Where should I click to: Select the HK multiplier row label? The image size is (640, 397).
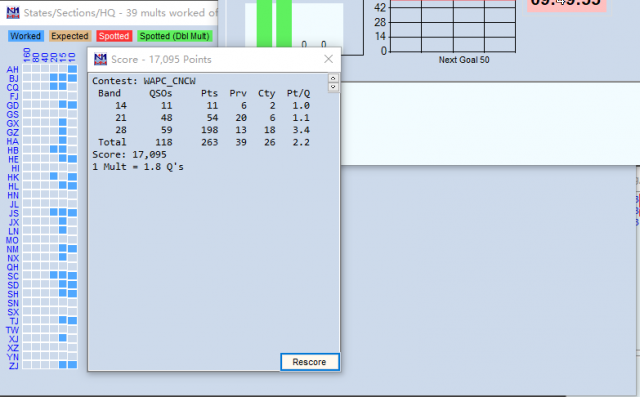(x=13, y=177)
